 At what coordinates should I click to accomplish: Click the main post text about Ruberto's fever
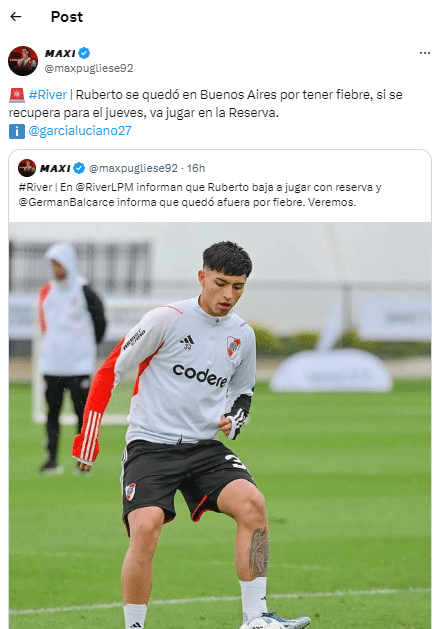206,103
